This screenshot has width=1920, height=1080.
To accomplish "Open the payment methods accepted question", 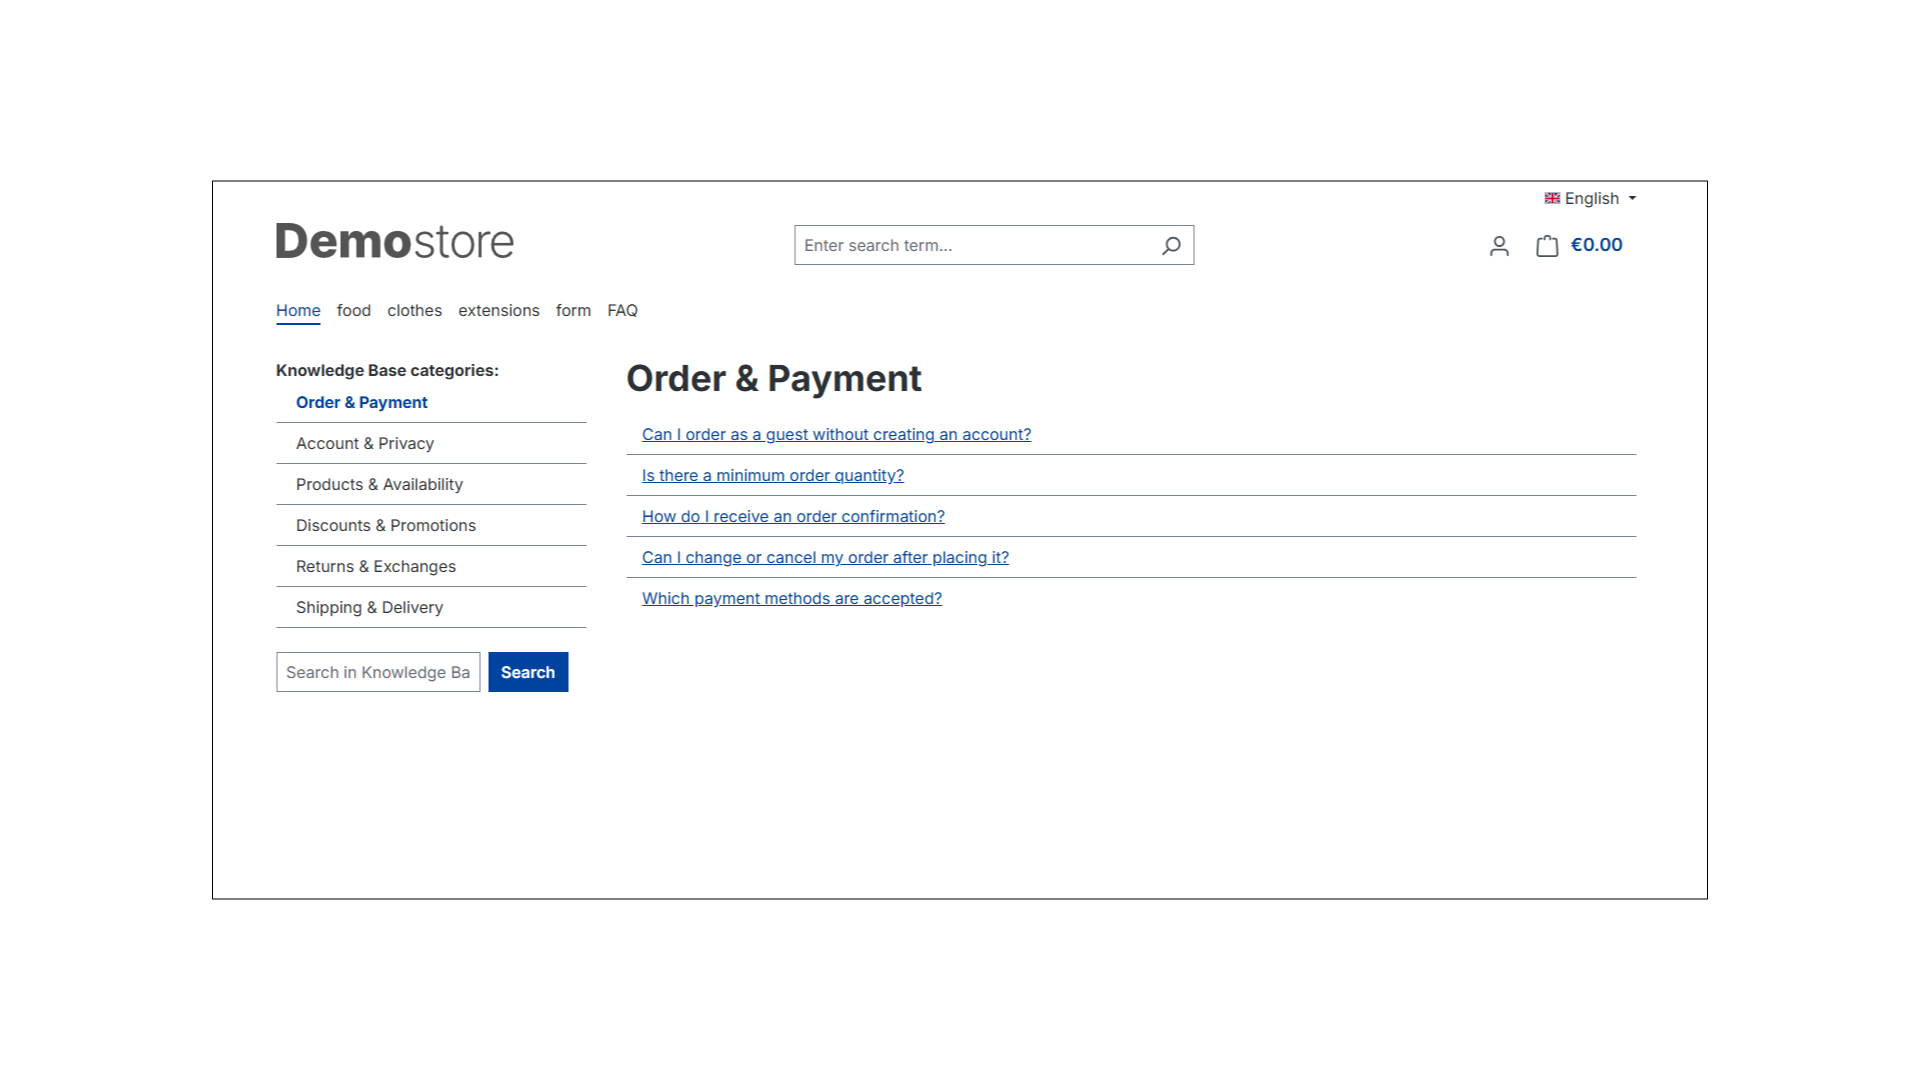I will [x=791, y=599].
